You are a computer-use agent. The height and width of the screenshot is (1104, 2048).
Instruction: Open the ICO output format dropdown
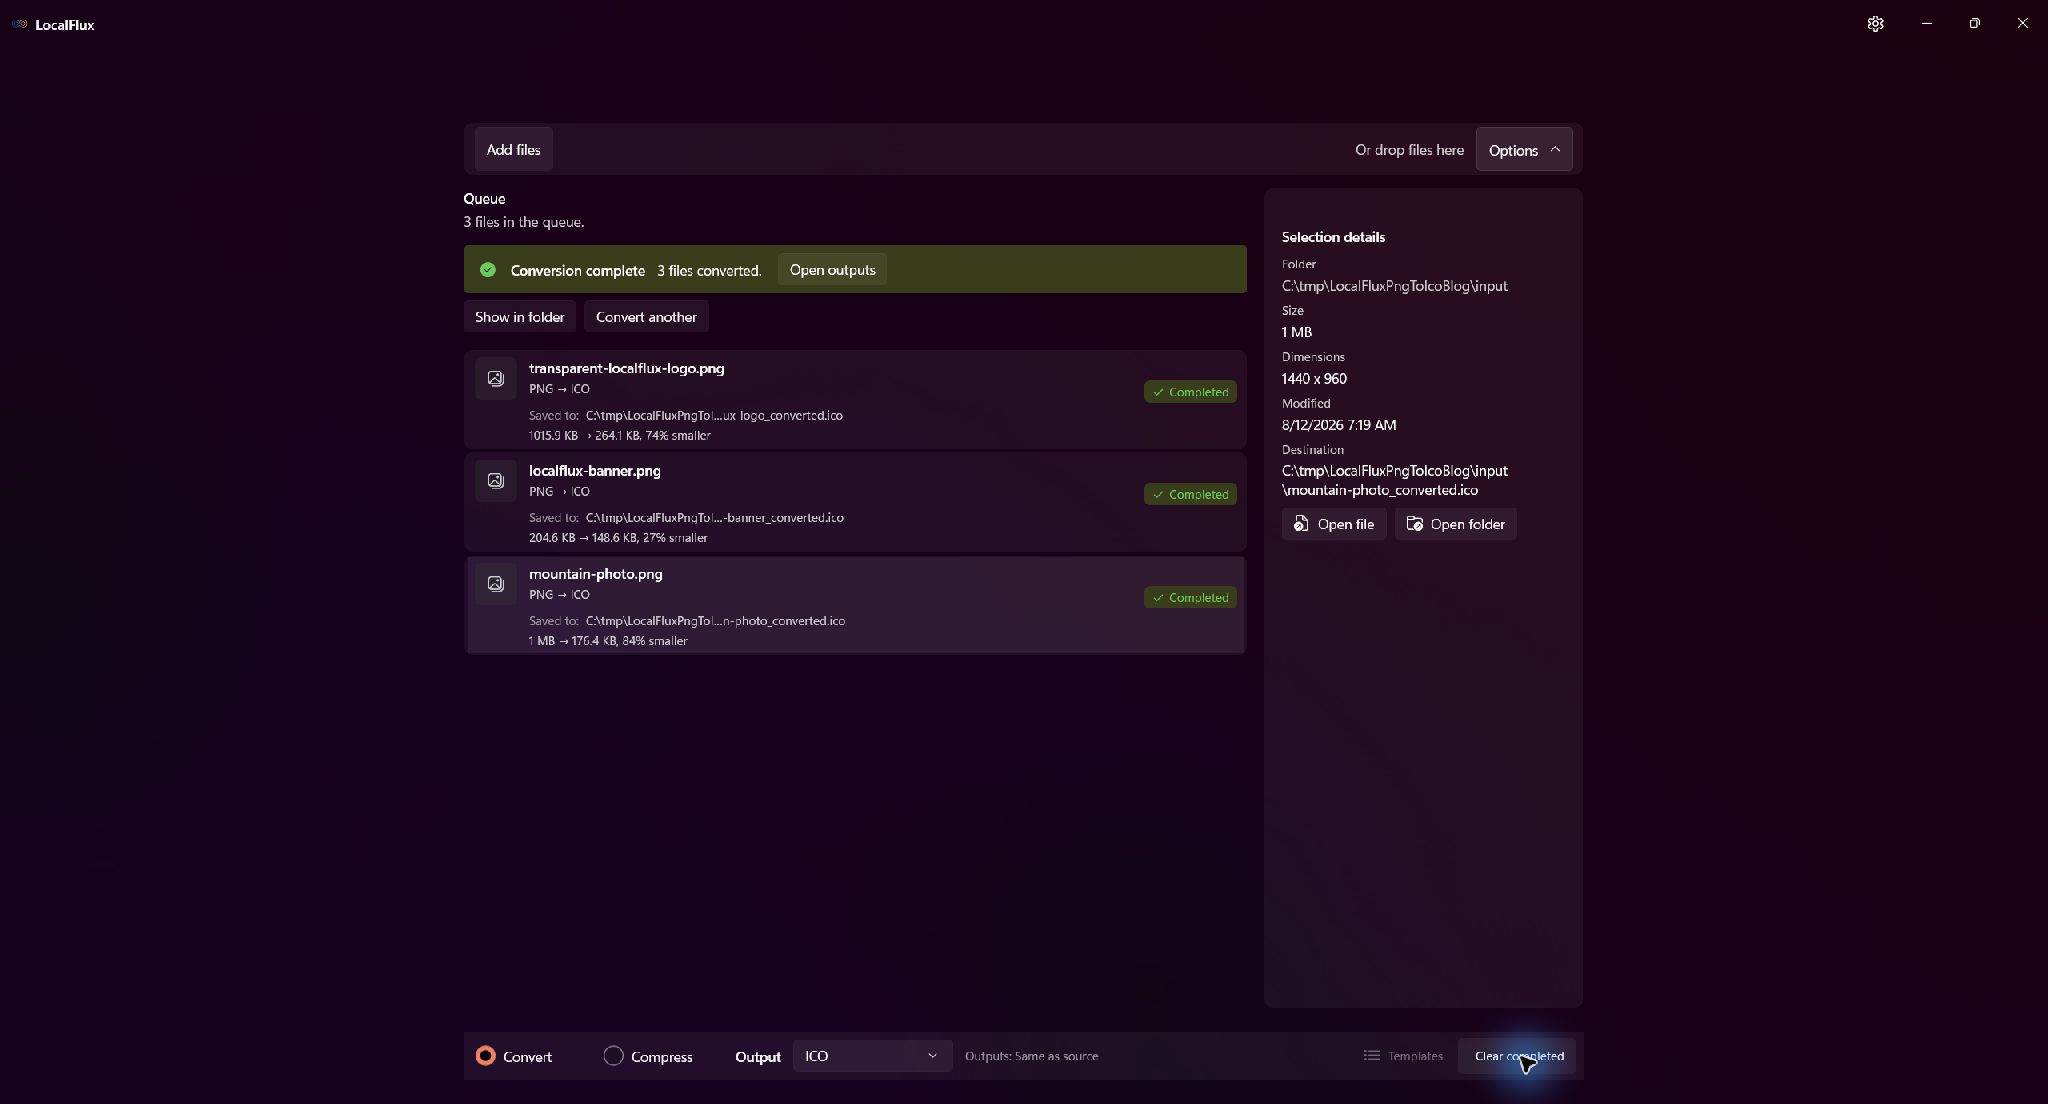point(872,1056)
